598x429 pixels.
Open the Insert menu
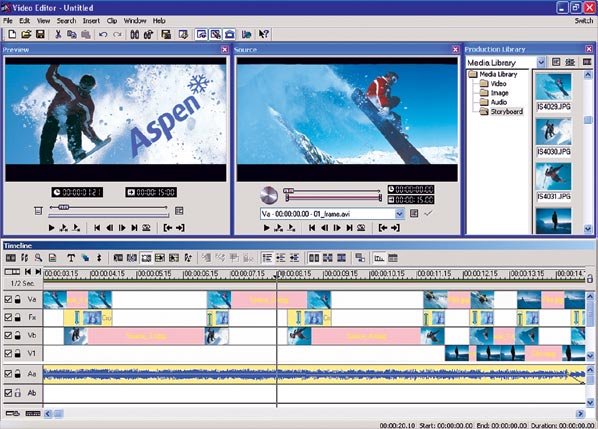tap(91, 21)
